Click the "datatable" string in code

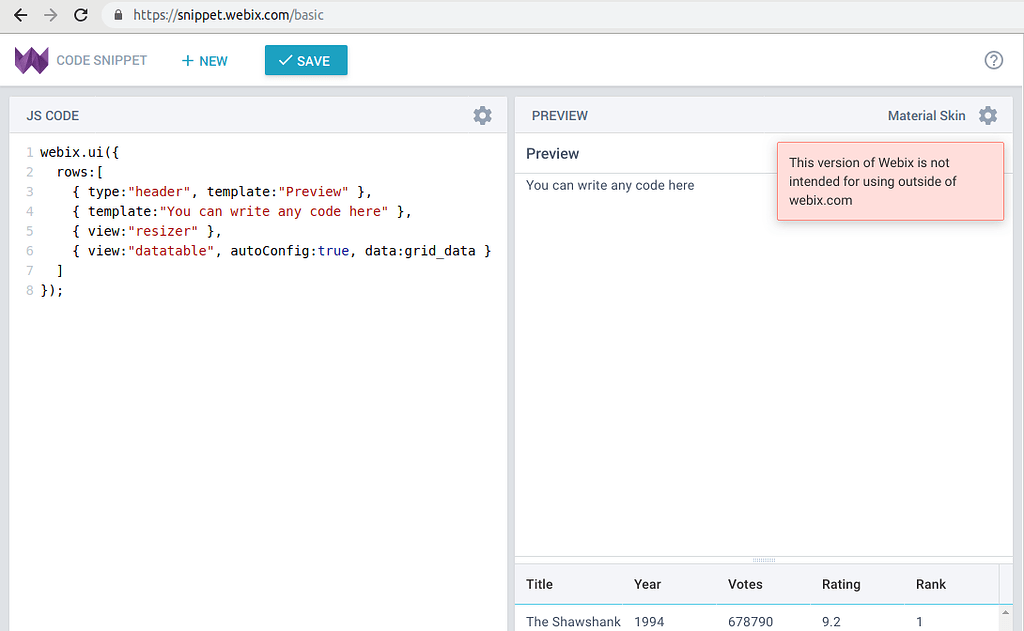[170, 250]
